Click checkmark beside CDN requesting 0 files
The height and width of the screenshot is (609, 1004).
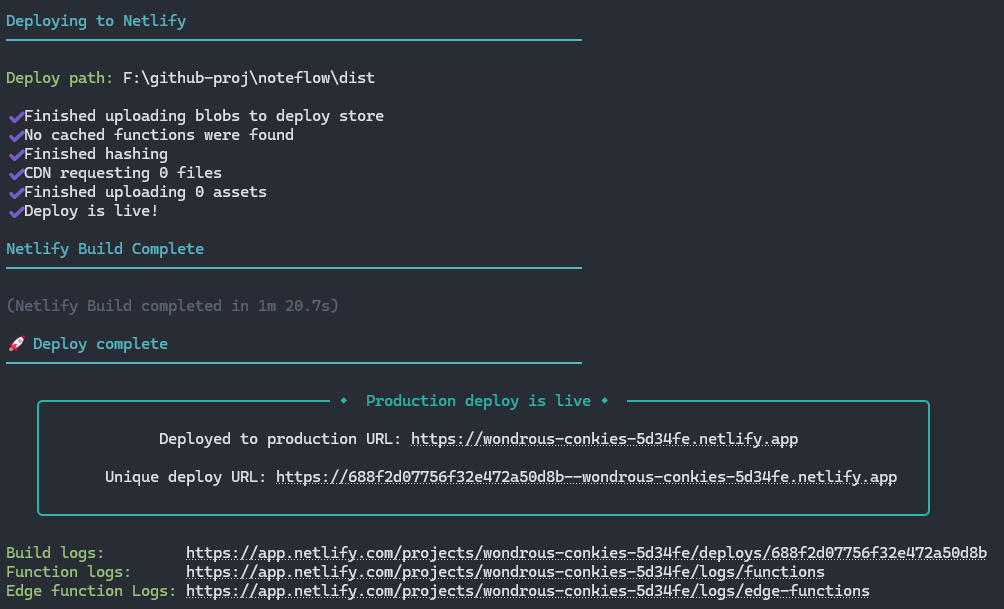[16, 174]
